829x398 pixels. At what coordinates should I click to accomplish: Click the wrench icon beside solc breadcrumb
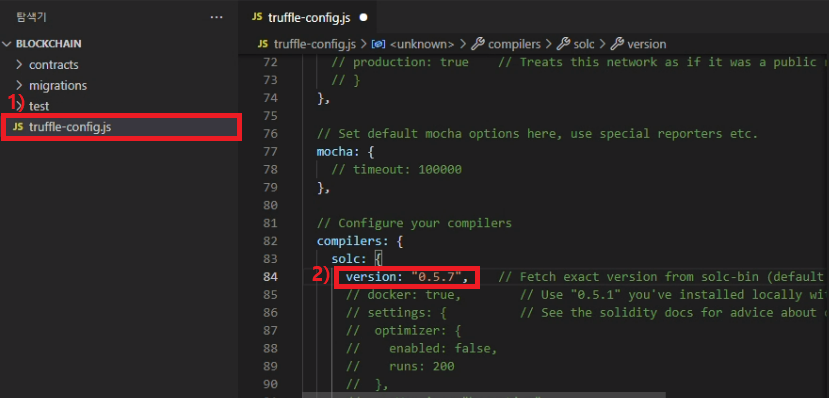click(563, 44)
